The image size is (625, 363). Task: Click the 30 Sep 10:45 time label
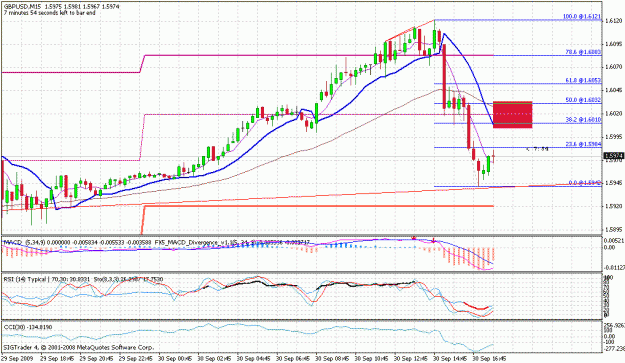pos(372,358)
